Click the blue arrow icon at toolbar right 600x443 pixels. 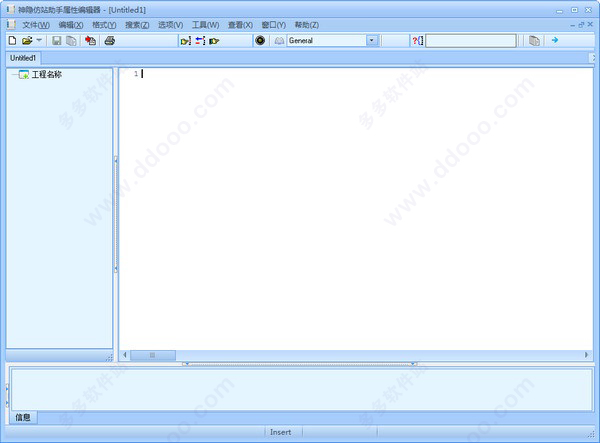coord(554,41)
